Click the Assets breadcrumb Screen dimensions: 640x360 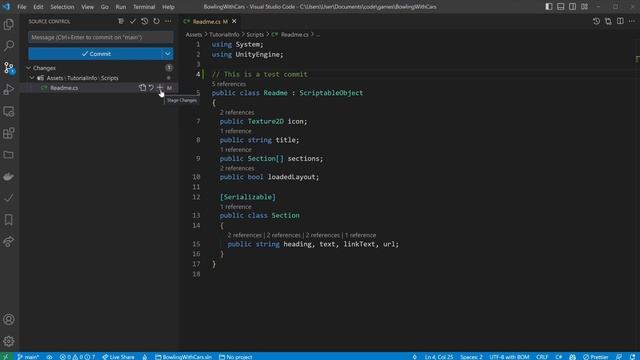pyautogui.click(x=194, y=35)
